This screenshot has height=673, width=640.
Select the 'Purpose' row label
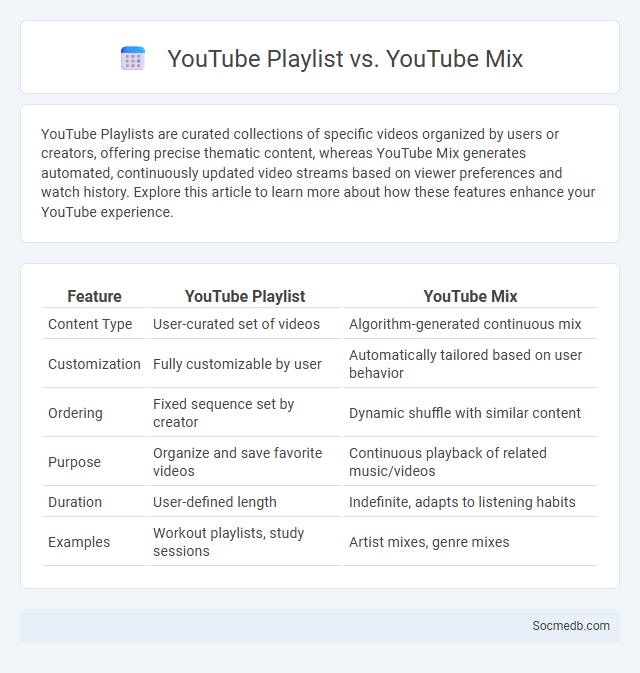coord(75,462)
